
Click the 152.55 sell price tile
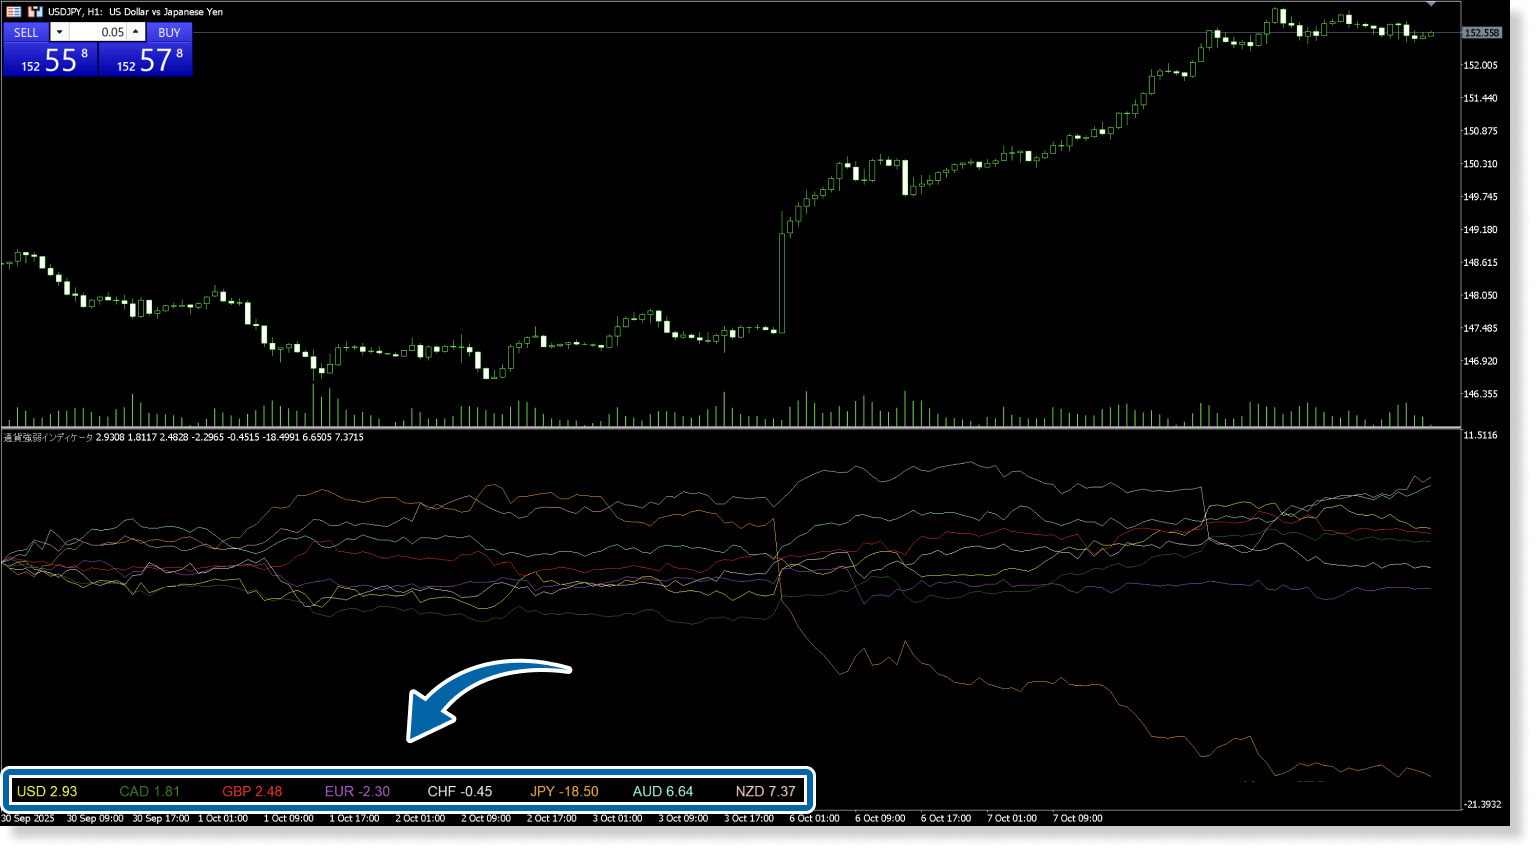[50, 61]
